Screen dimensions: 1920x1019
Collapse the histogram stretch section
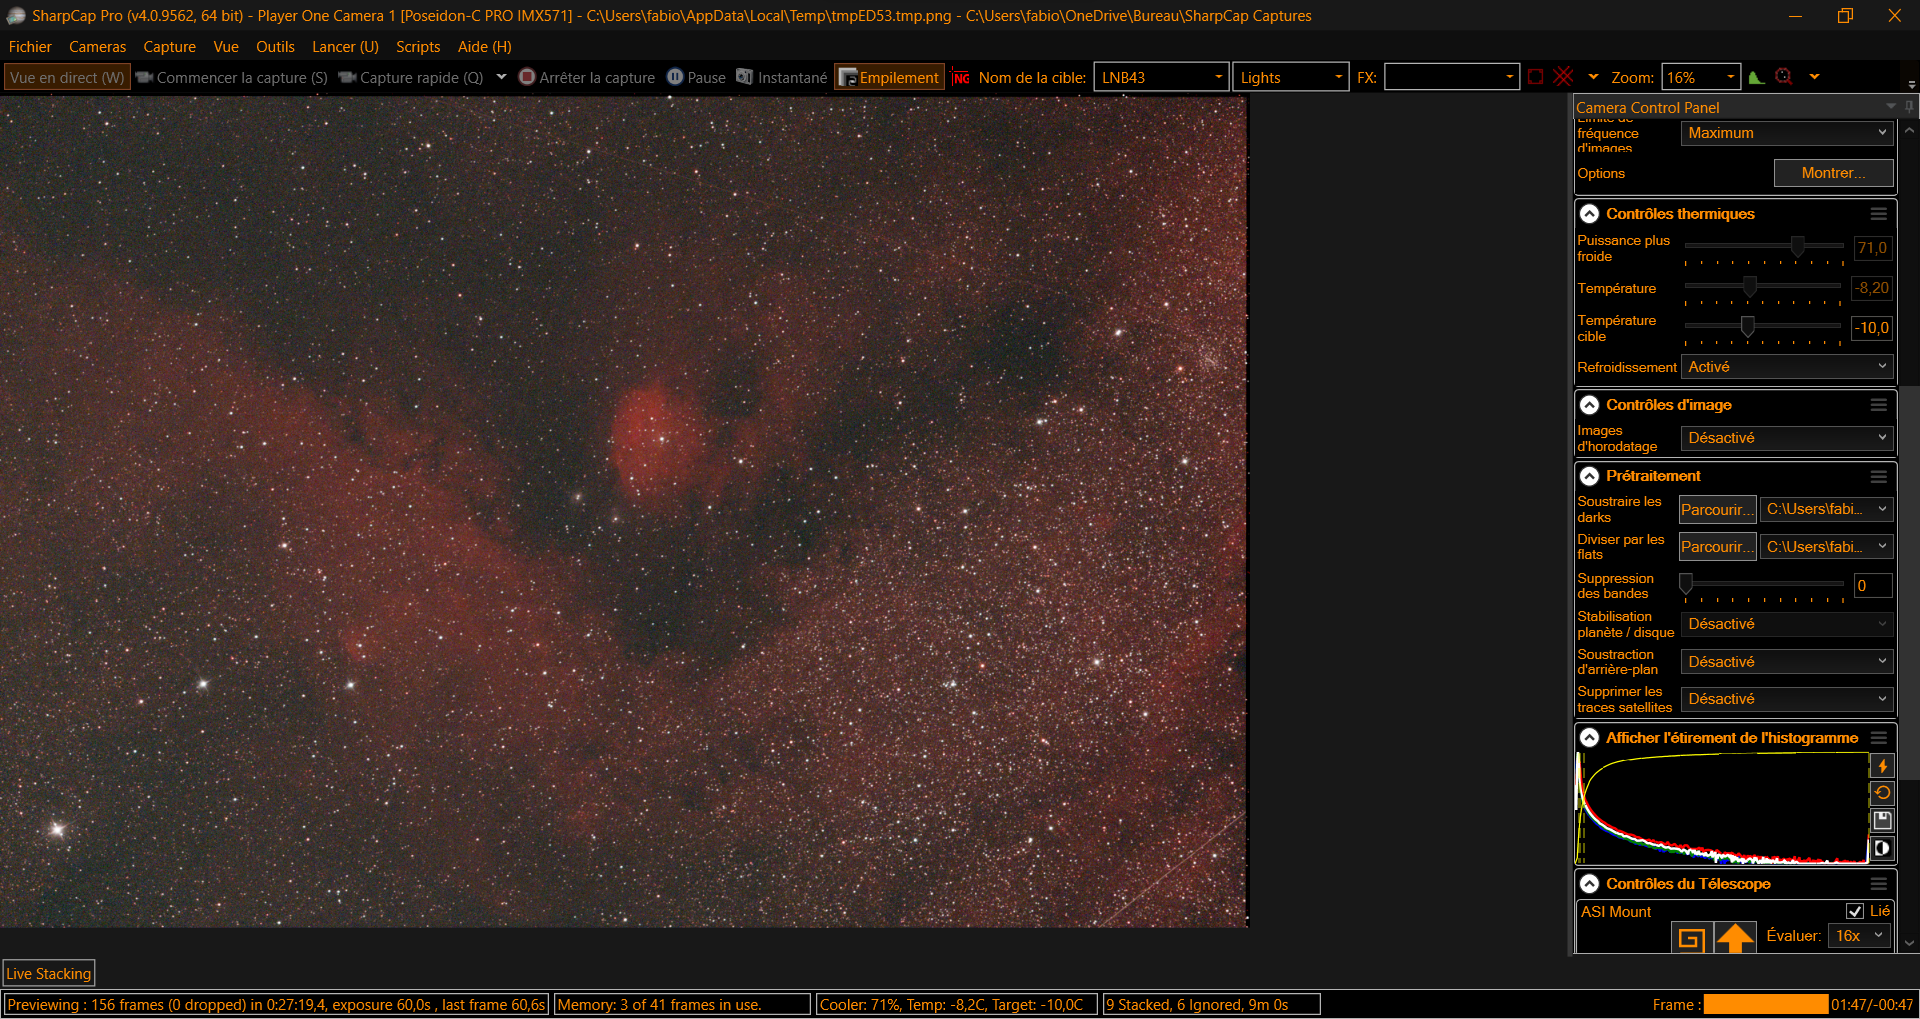(1589, 738)
